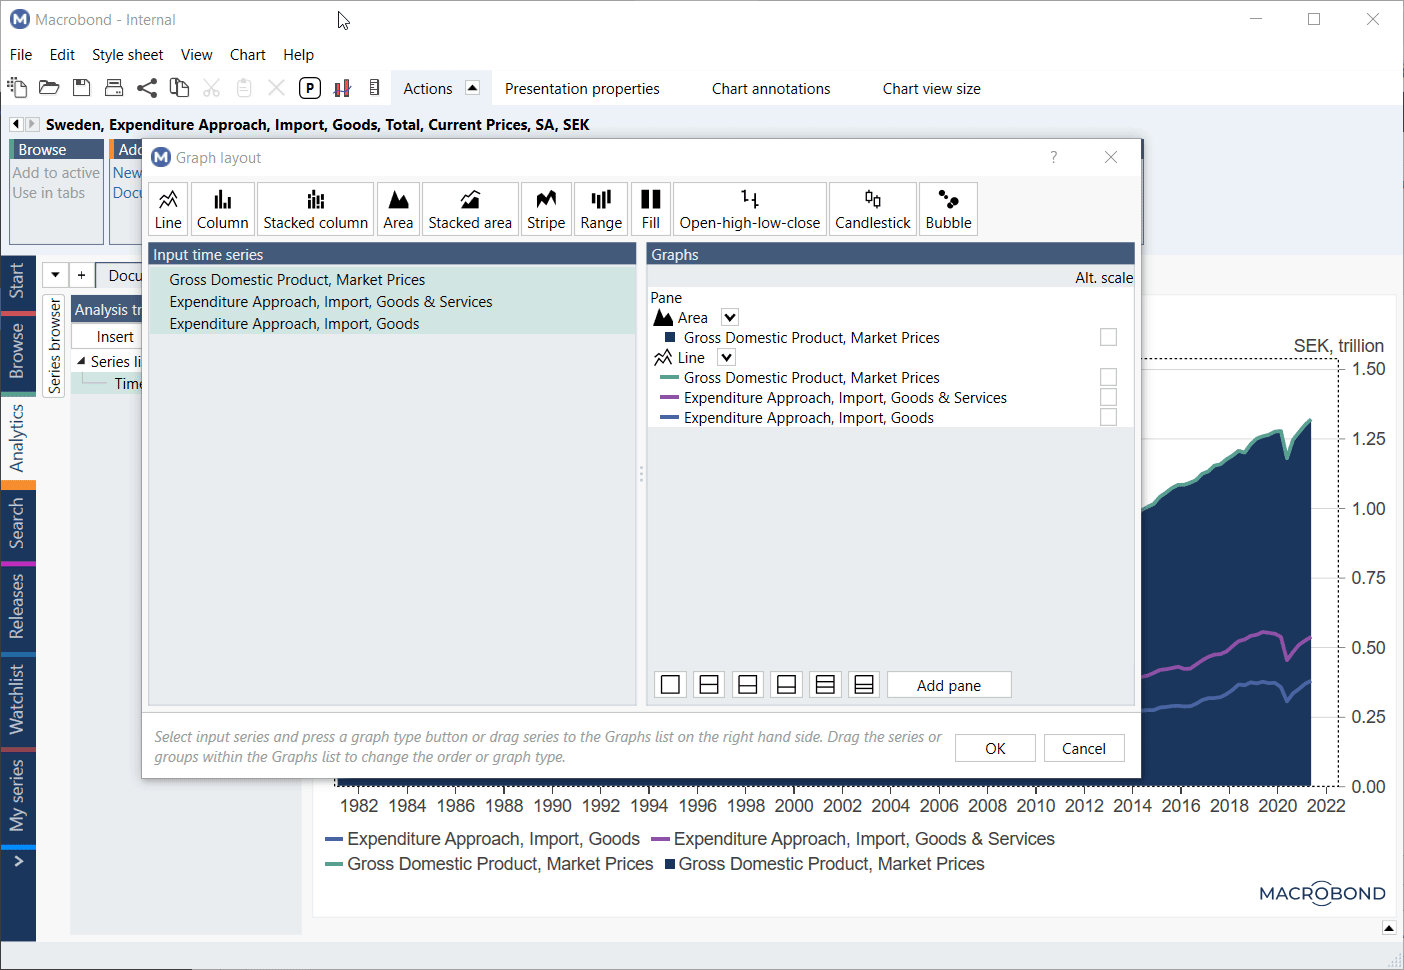Choose the Candlestick graph type button

tap(873, 209)
